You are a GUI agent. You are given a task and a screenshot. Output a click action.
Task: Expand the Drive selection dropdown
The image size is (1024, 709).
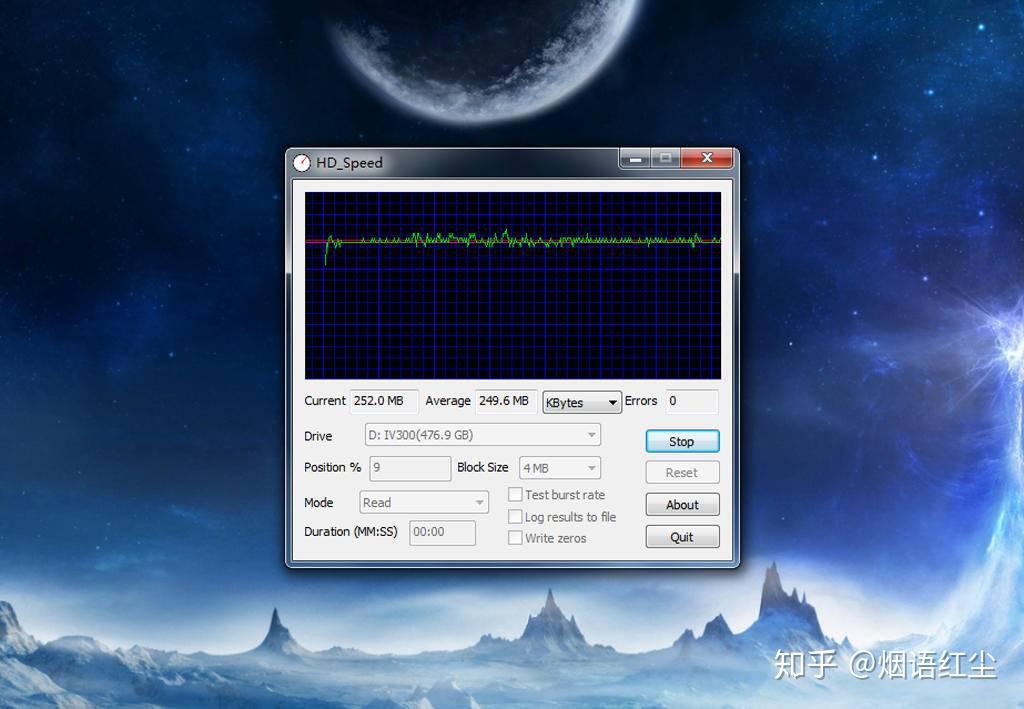[483, 435]
